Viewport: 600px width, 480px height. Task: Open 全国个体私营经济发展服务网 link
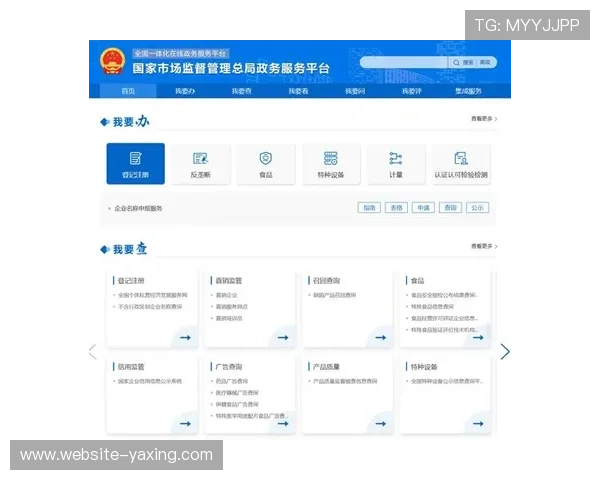pyautogui.click(x=153, y=295)
